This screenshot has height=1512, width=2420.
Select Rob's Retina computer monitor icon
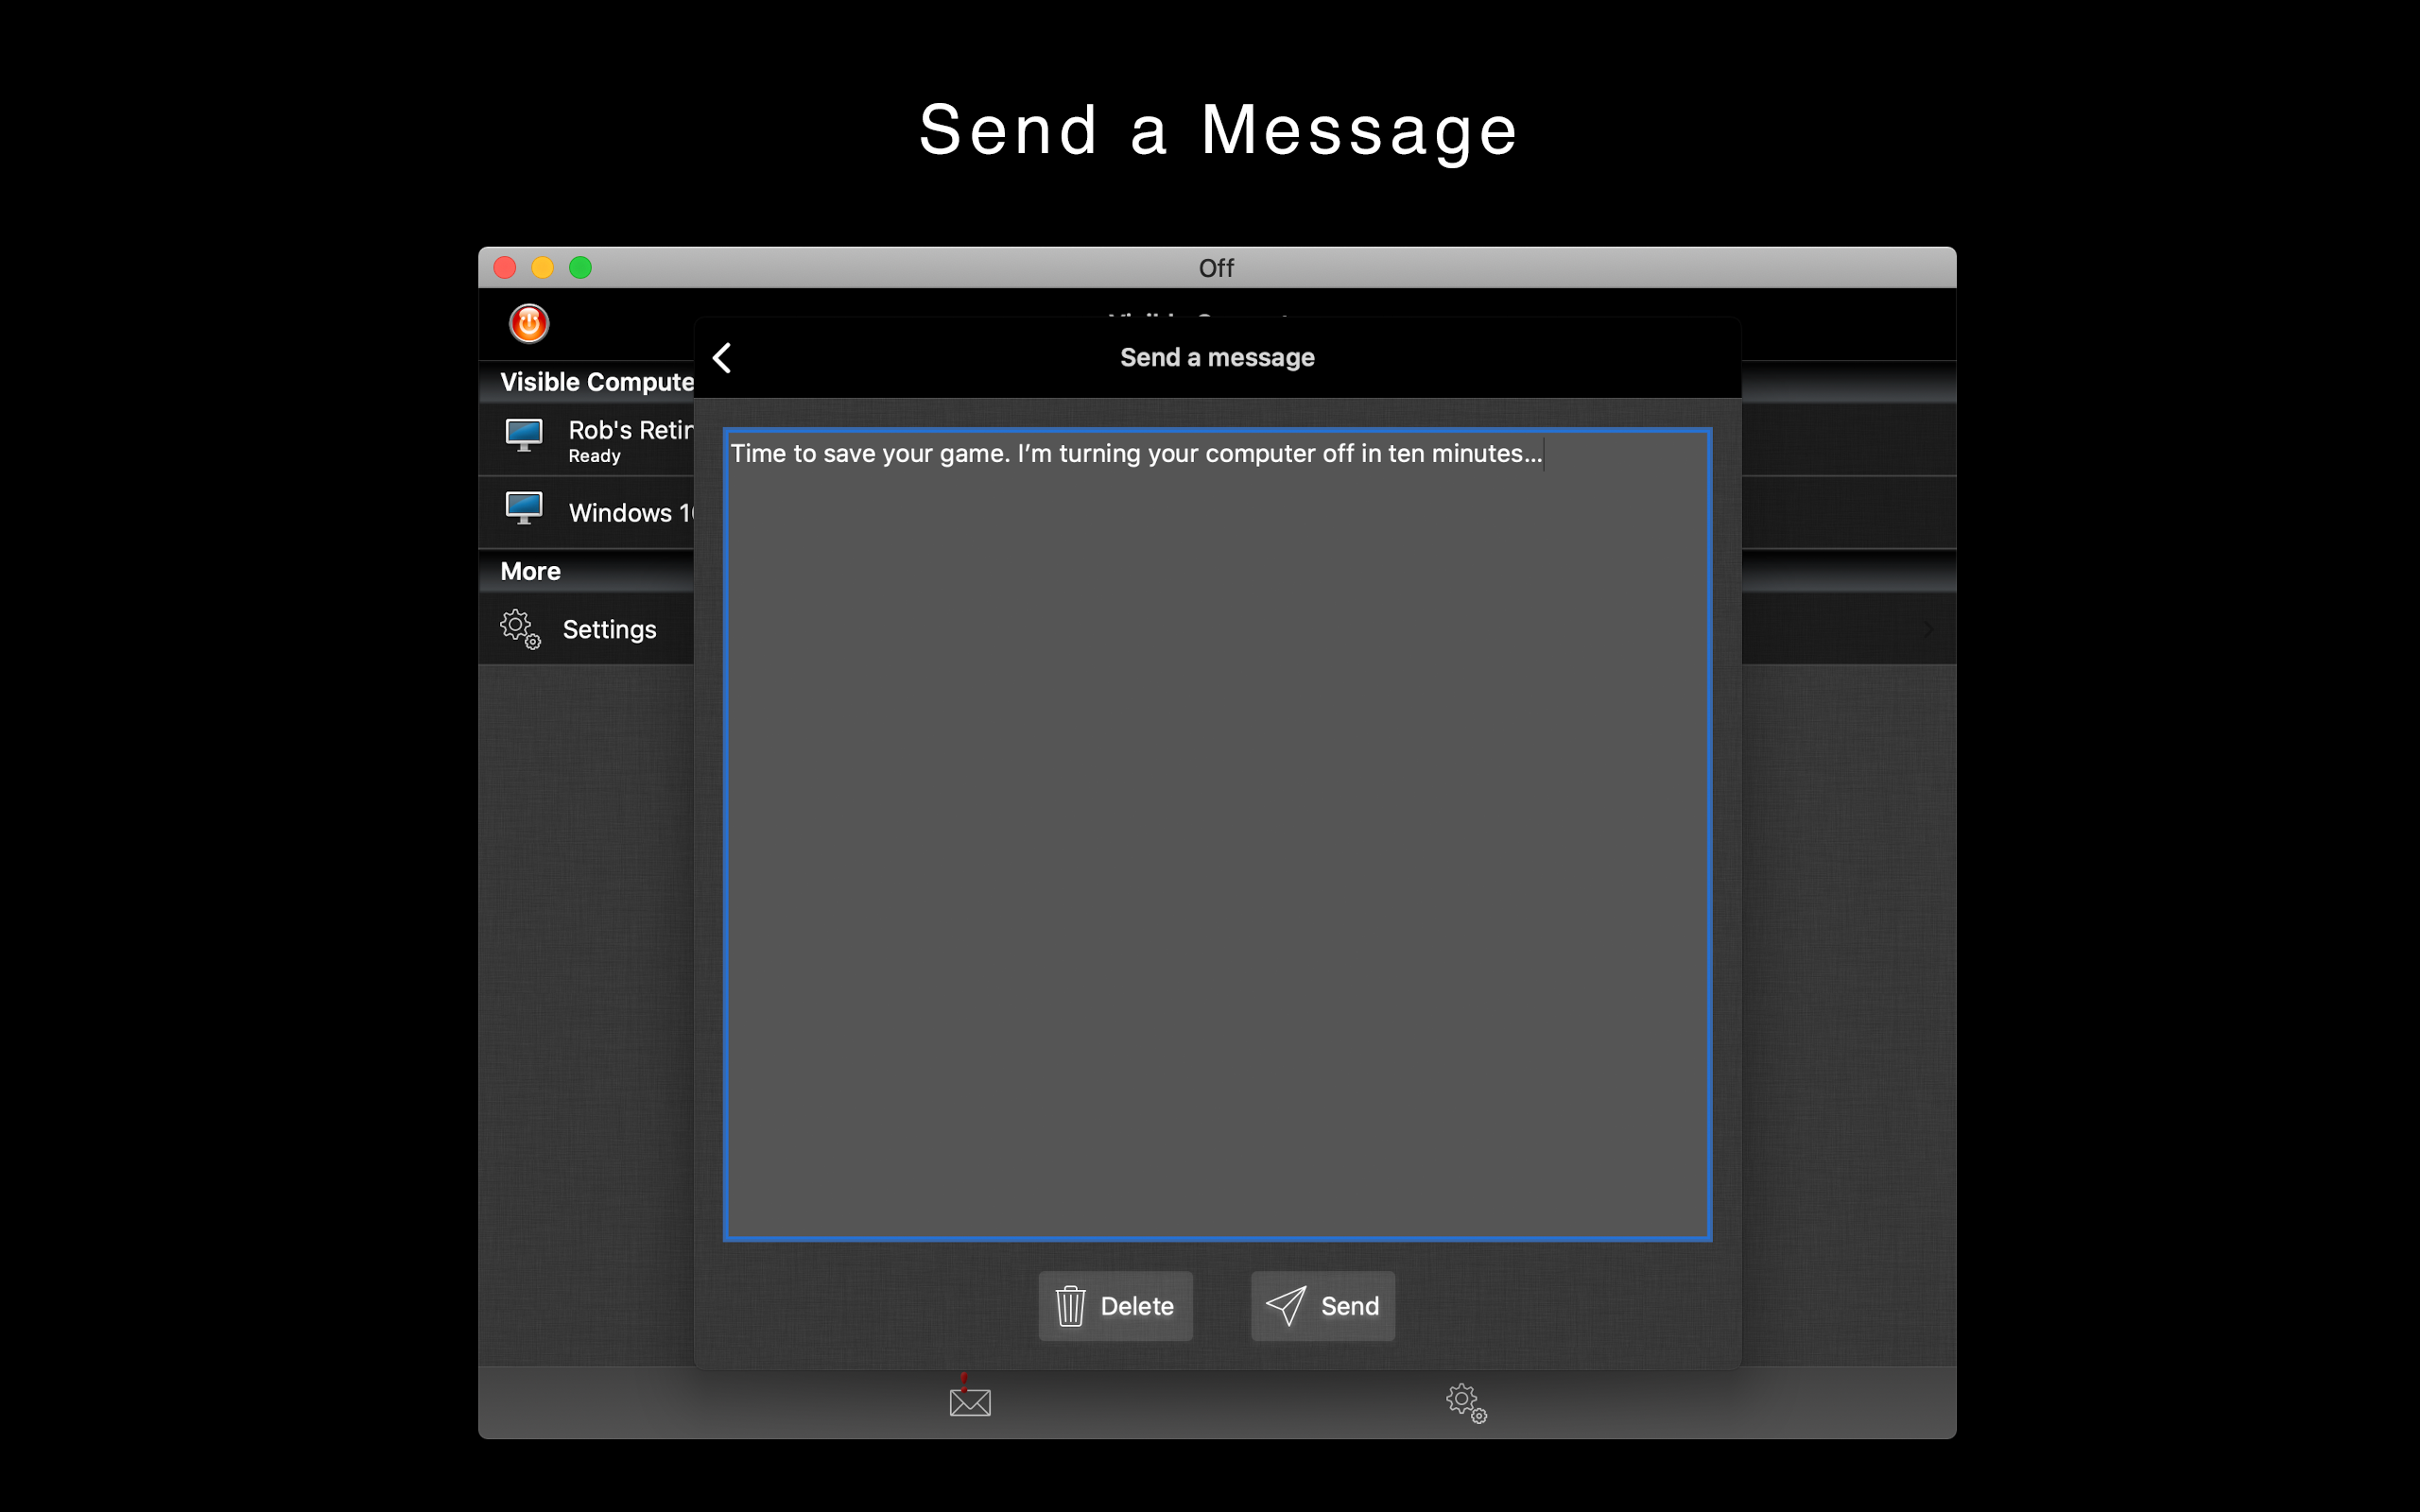coord(524,436)
